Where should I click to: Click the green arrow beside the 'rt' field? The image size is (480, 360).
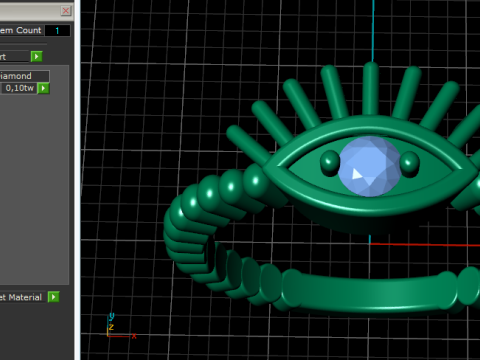37,56
